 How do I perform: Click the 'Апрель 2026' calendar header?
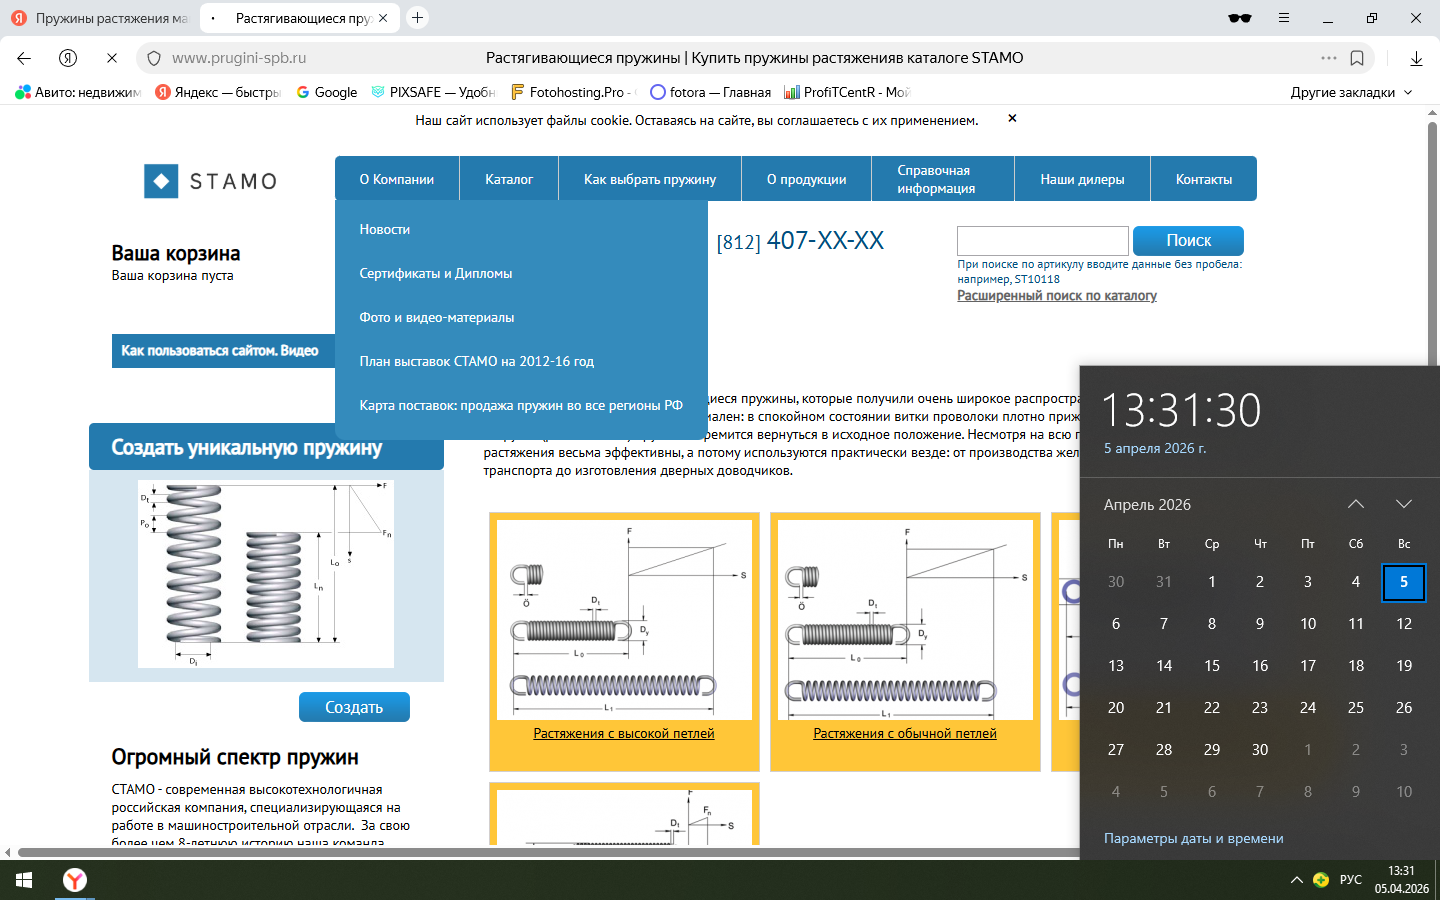coord(1147,505)
